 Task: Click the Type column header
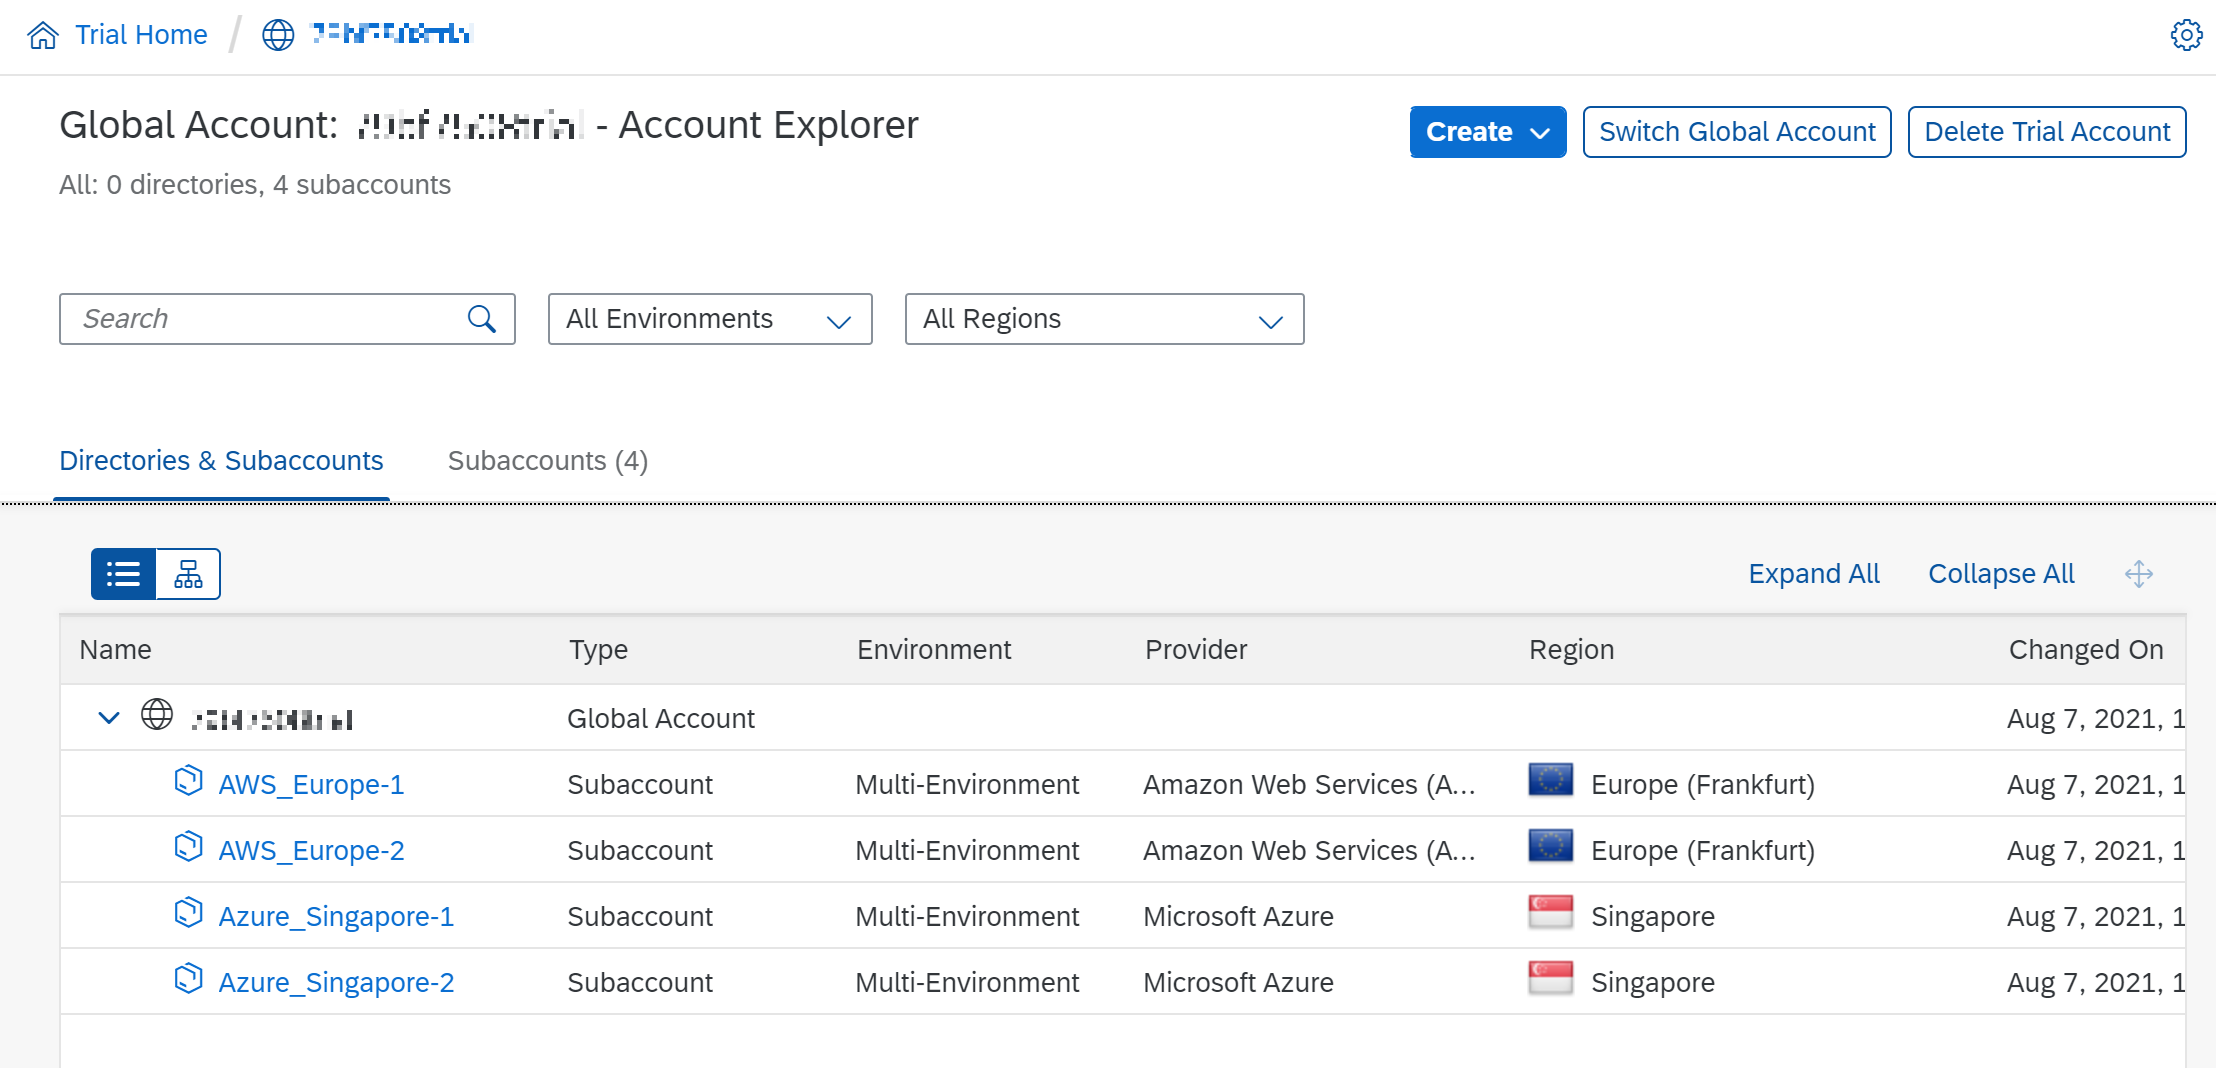click(598, 650)
